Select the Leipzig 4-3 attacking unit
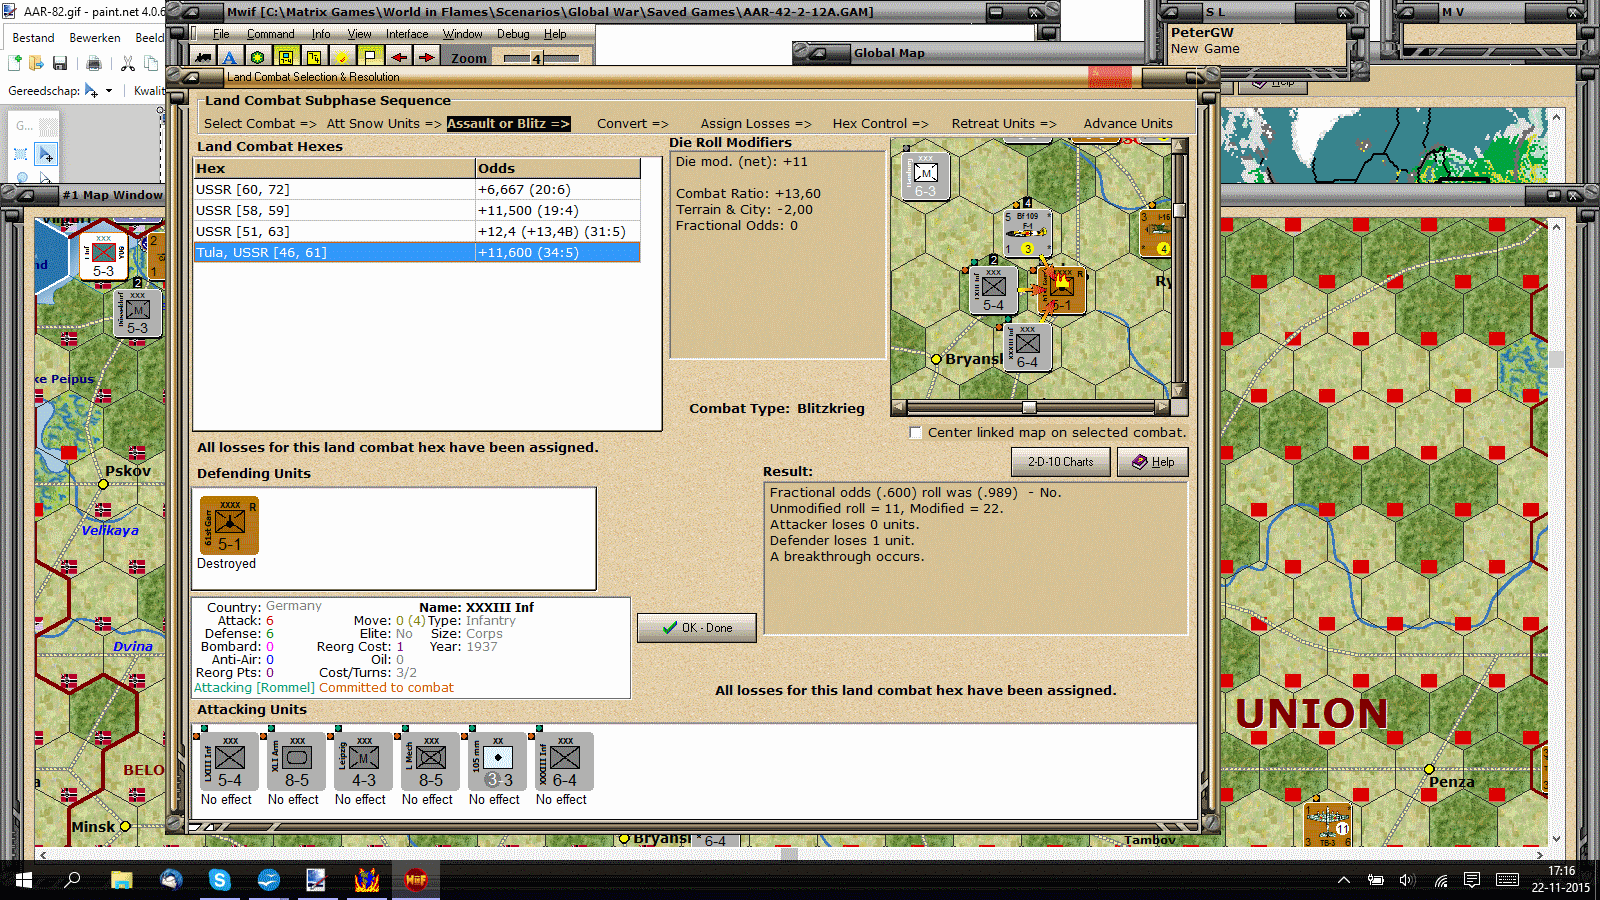1600x900 pixels. click(364, 762)
